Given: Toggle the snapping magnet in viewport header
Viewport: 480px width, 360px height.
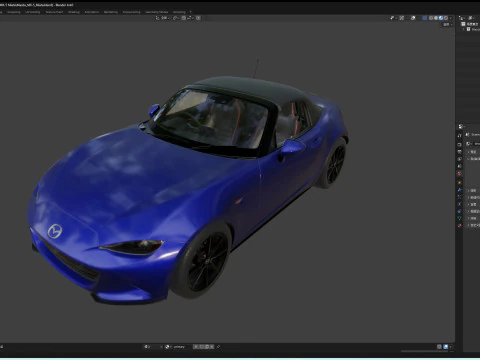Looking at the screenshot, I should (x=184, y=18).
